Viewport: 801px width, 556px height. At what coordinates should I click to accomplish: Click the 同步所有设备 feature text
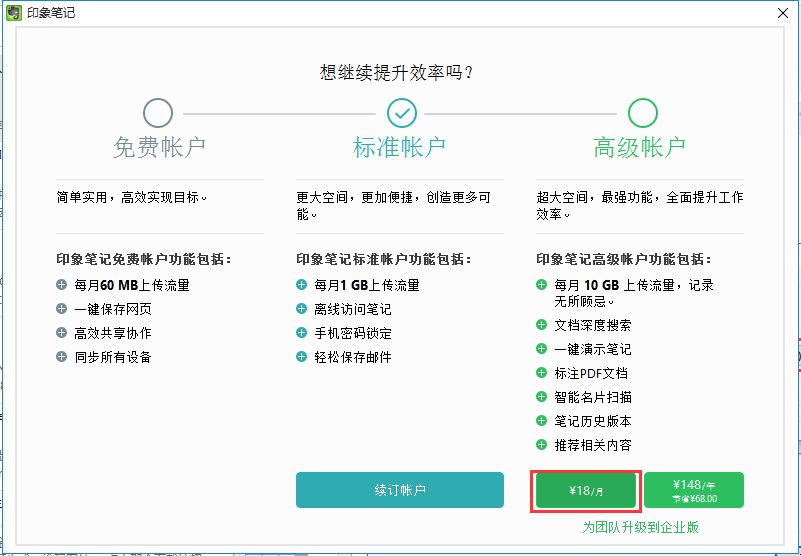click(113, 357)
